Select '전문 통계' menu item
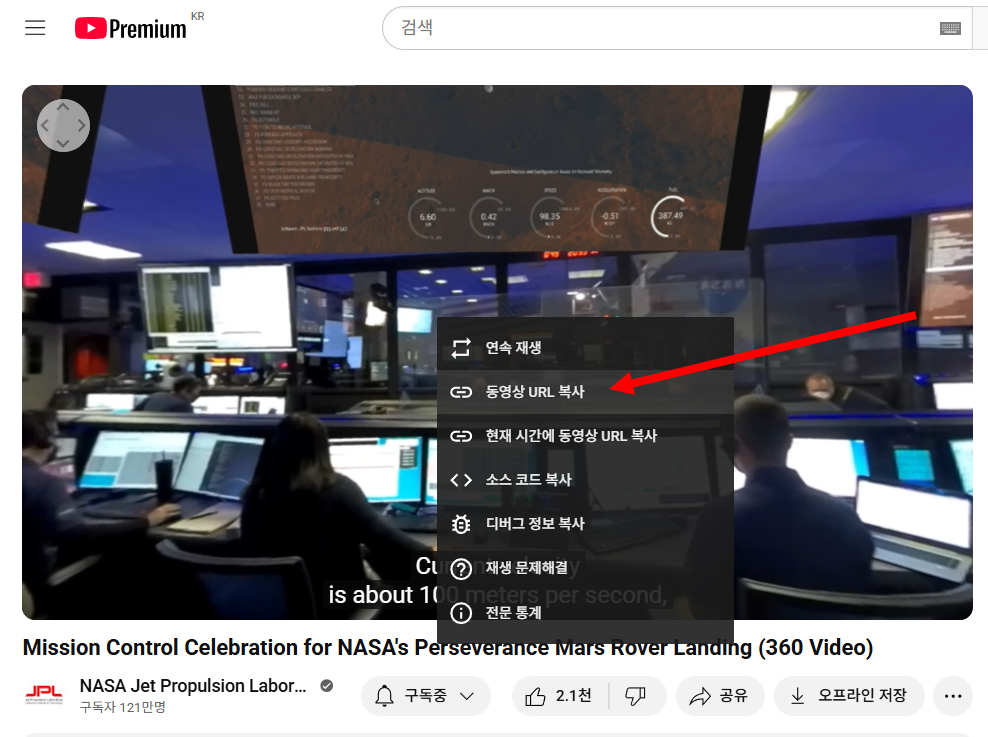 click(x=585, y=612)
